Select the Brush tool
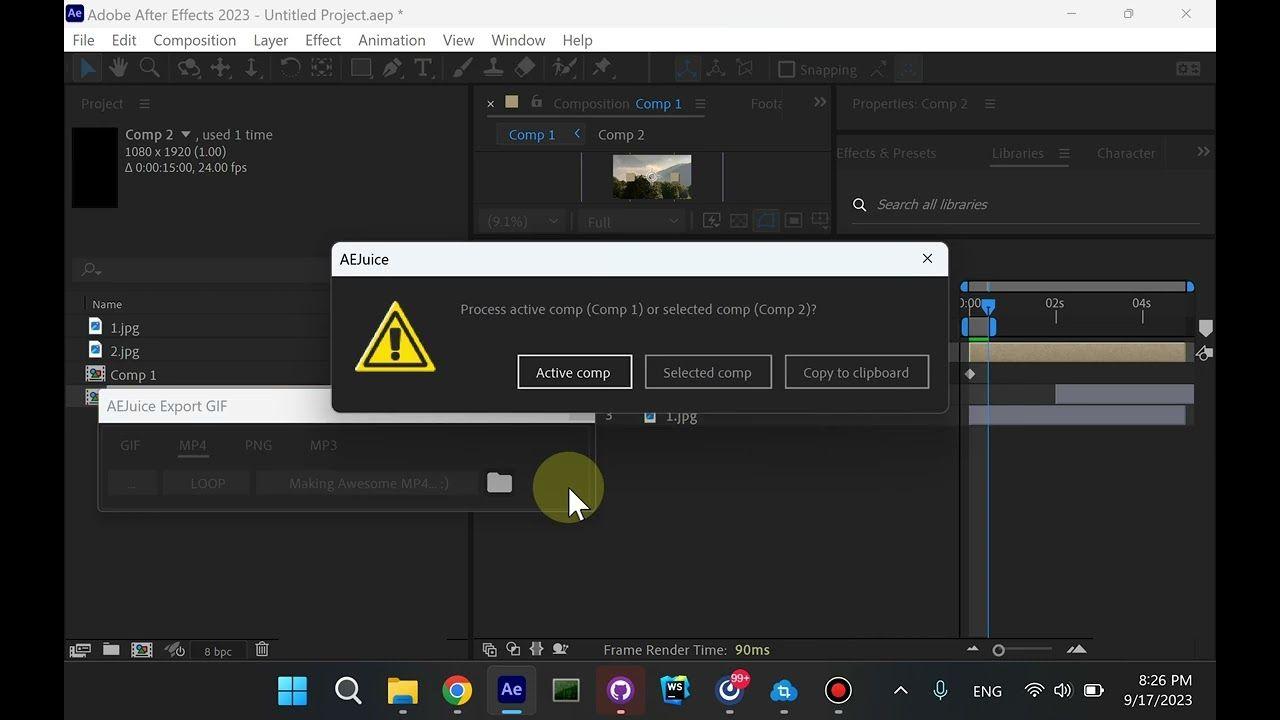Image resolution: width=1280 pixels, height=720 pixels. [x=463, y=68]
